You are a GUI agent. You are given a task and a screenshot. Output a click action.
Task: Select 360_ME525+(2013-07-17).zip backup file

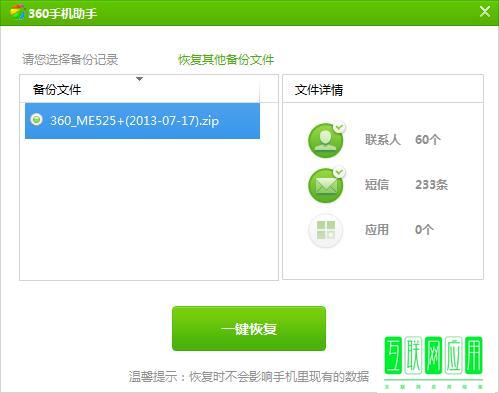coord(142,121)
